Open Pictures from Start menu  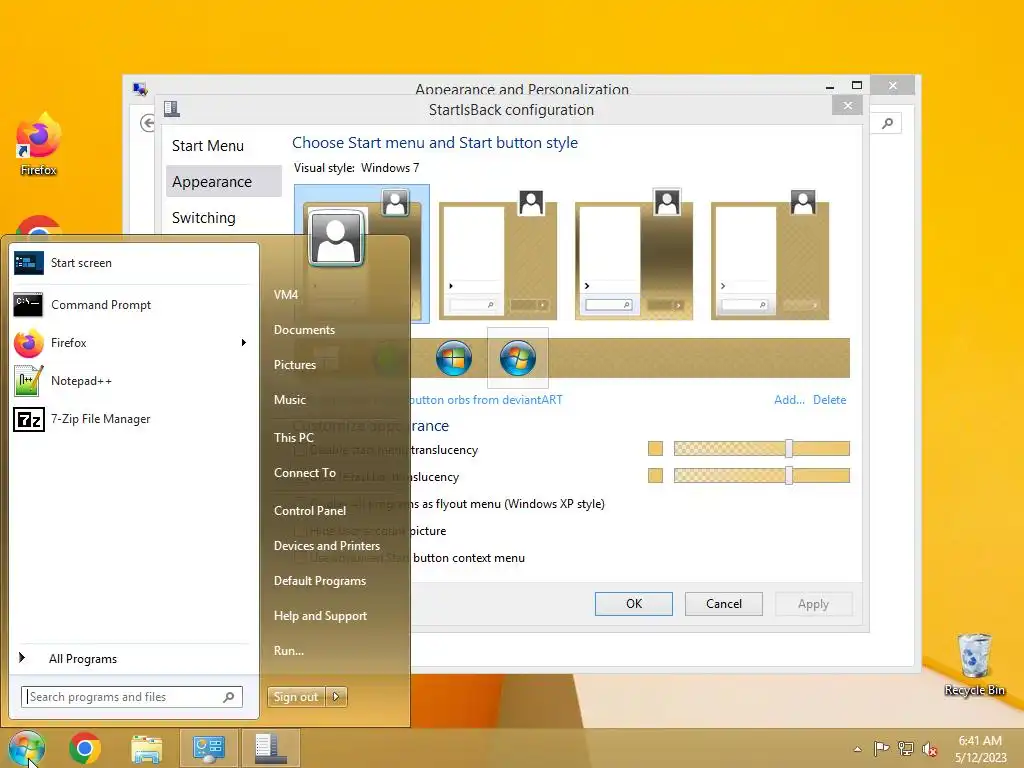click(295, 364)
